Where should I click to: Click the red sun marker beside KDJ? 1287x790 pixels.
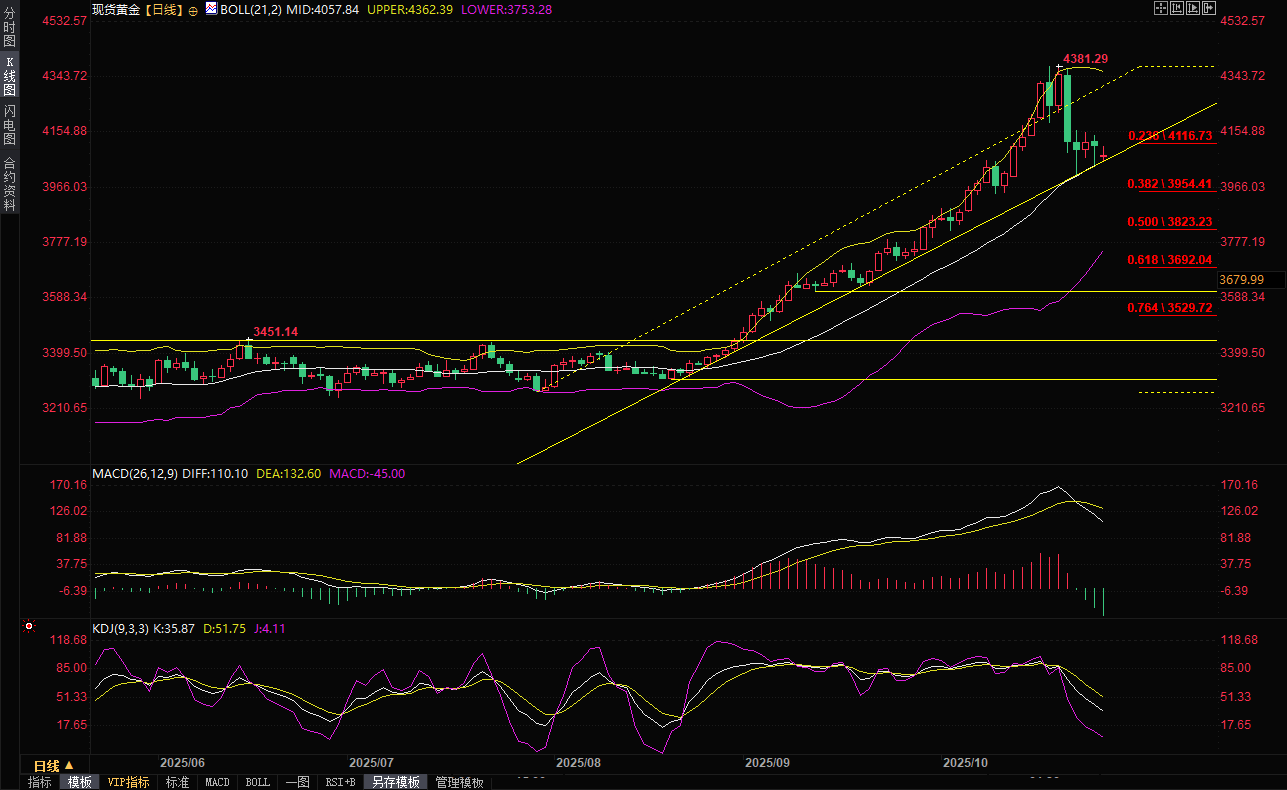(28, 628)
